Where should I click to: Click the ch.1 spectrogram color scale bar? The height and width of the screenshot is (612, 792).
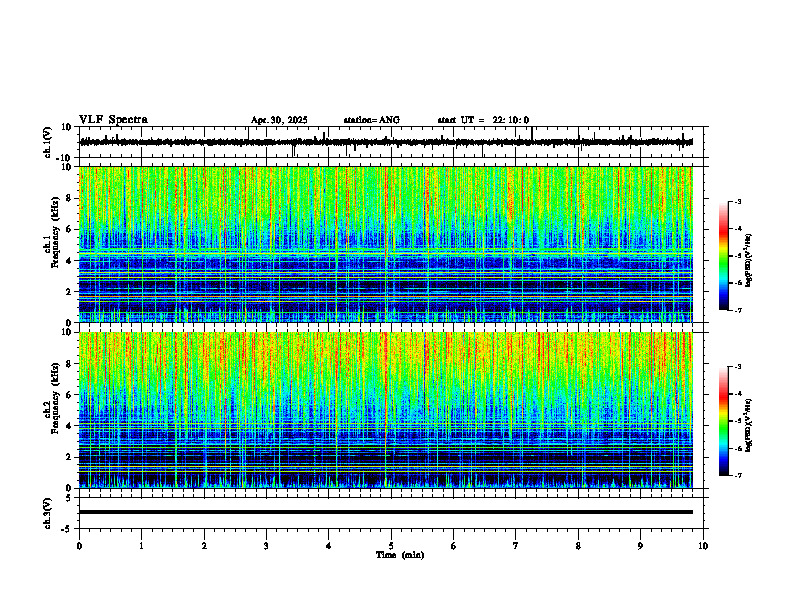[x=723, y=256]
